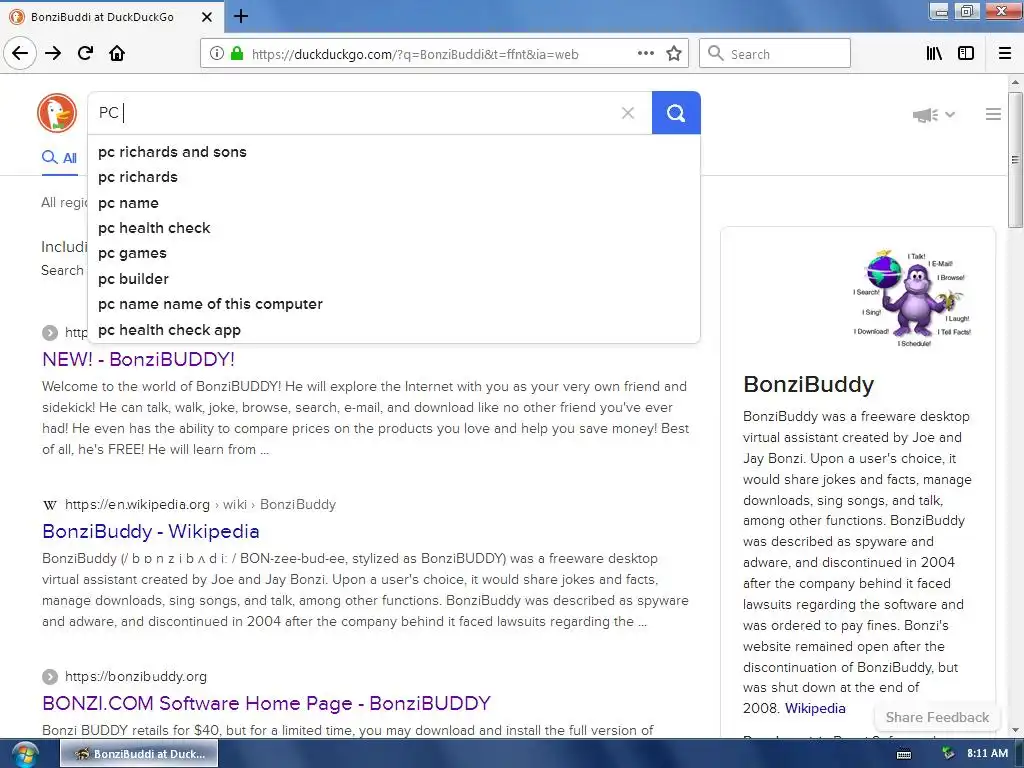Choose suggestion 'pc health check'
Viewport: 1024px width, 768px height.
coord(394,228)
